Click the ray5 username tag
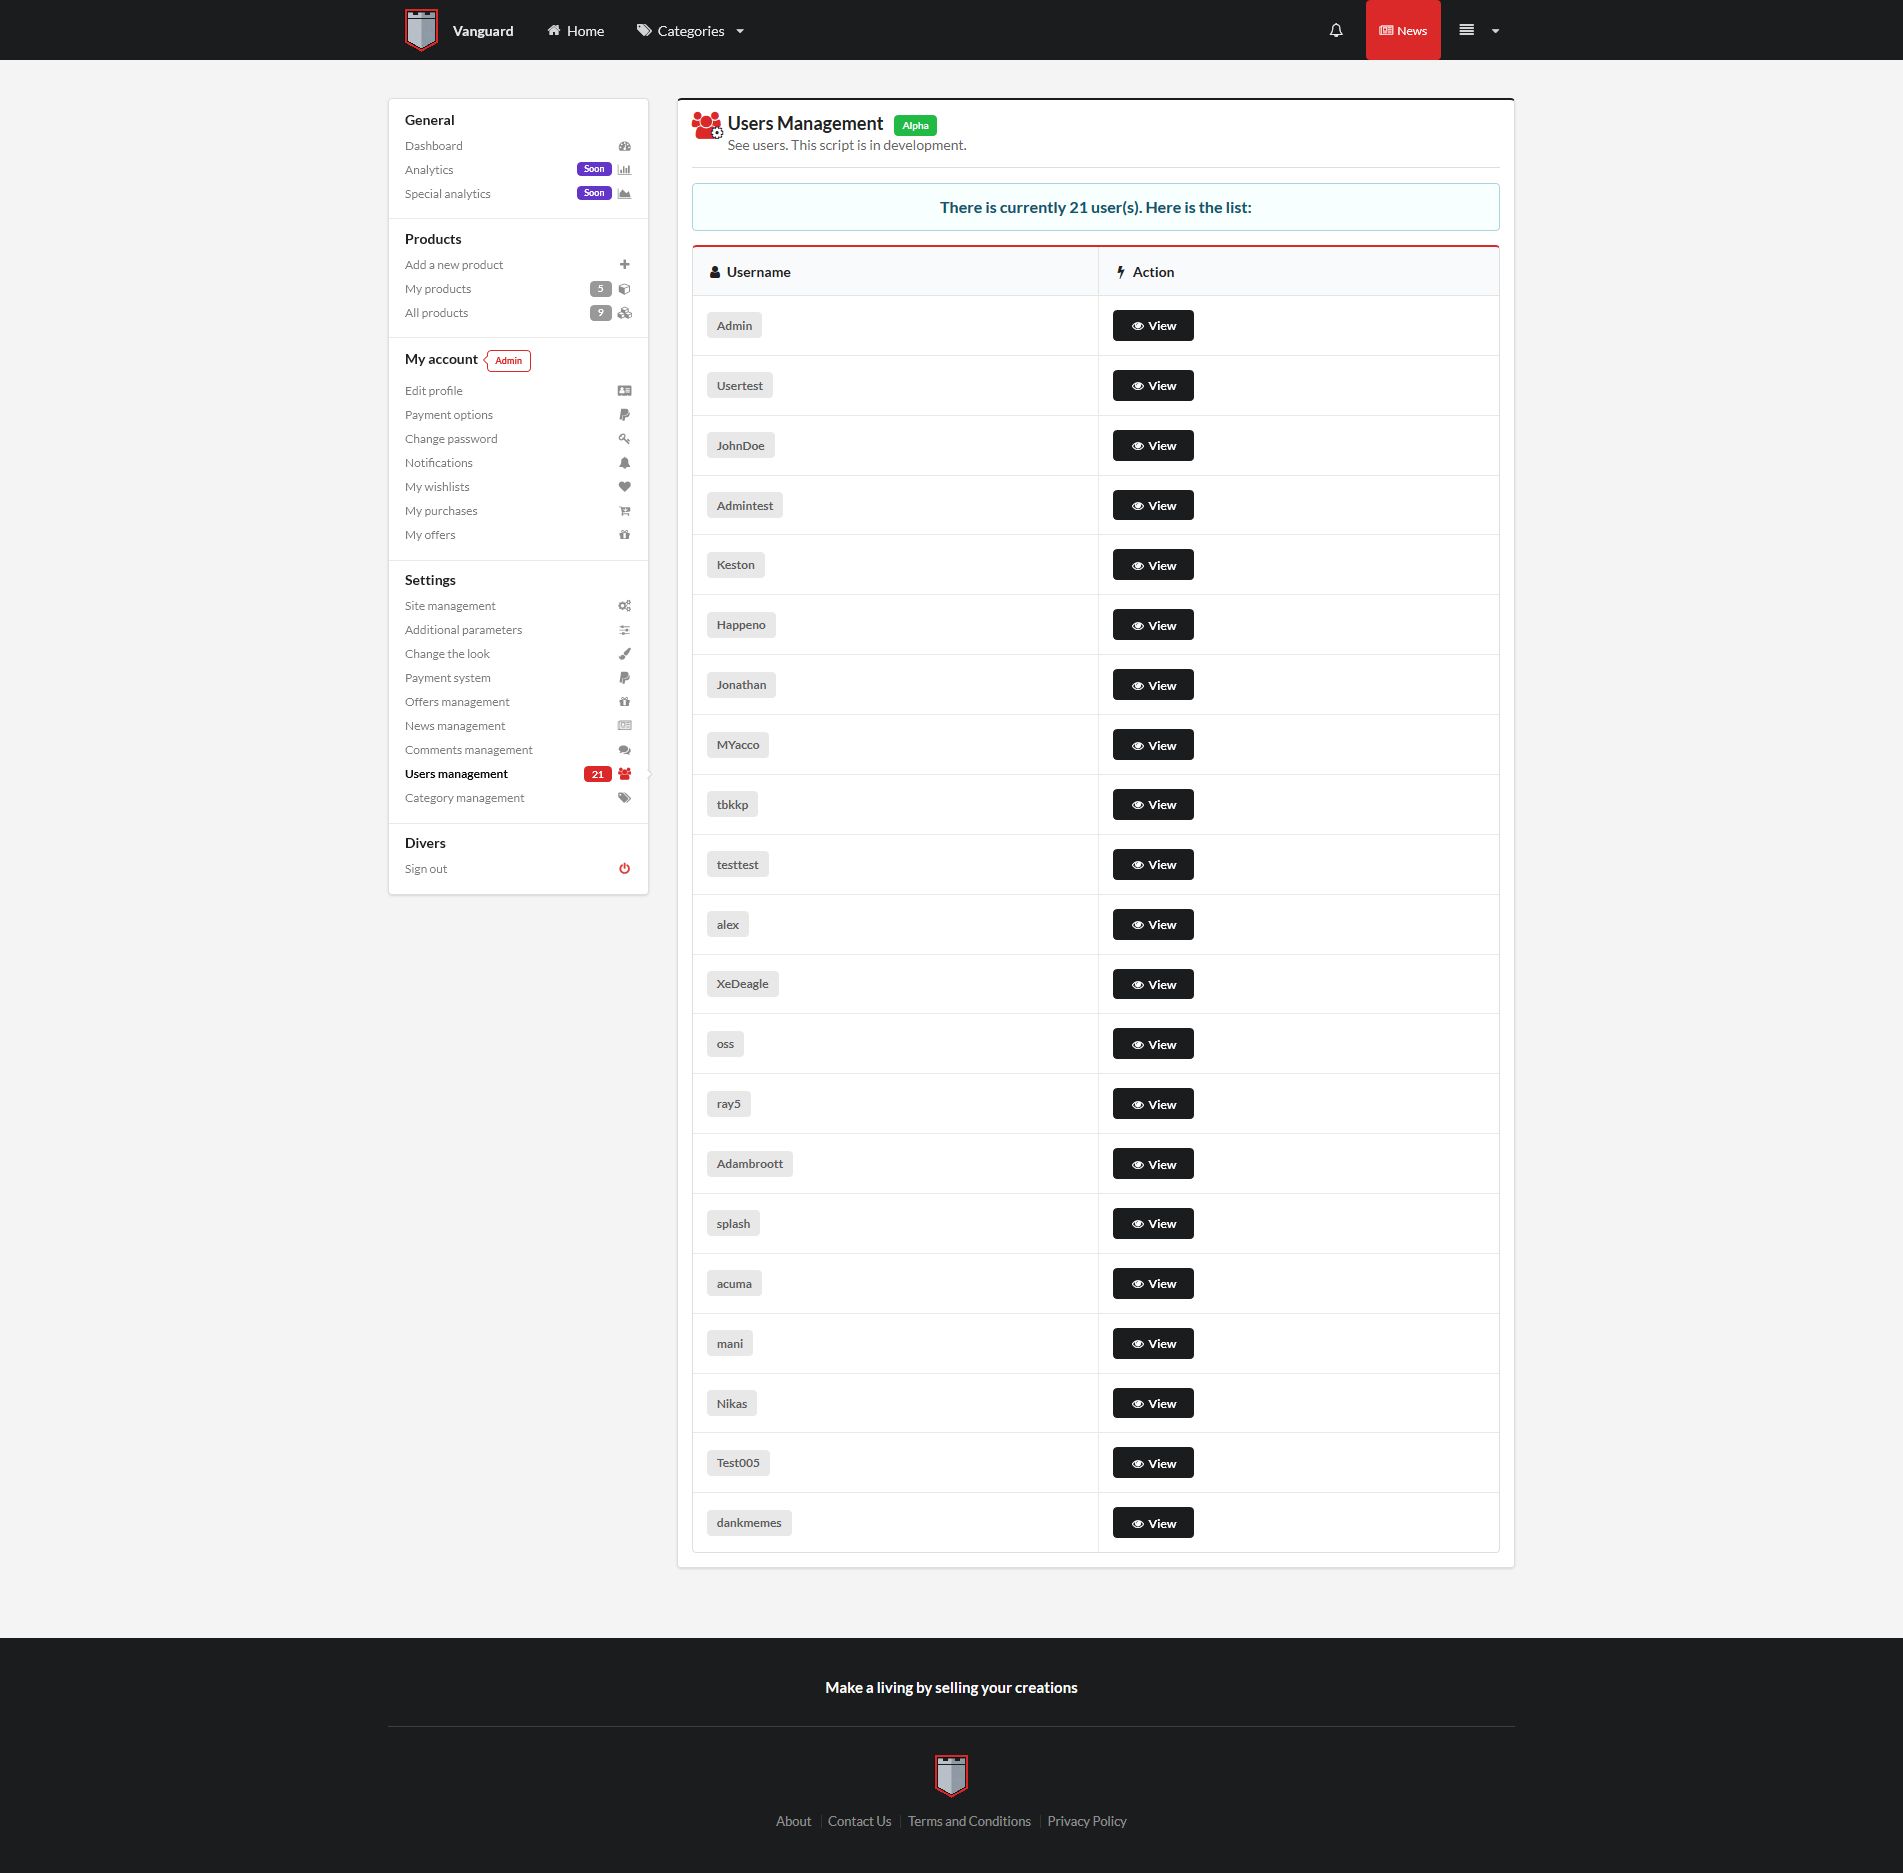The height and width of the screenshot is (1873, 1903). (729, 1104)
